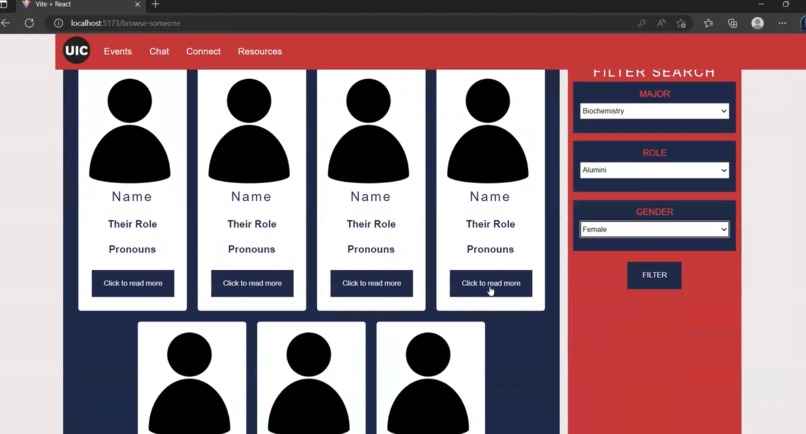This screenshot has width=806, height=434.
Task: Click the second card's profile avatar
Action: (249, 130)
